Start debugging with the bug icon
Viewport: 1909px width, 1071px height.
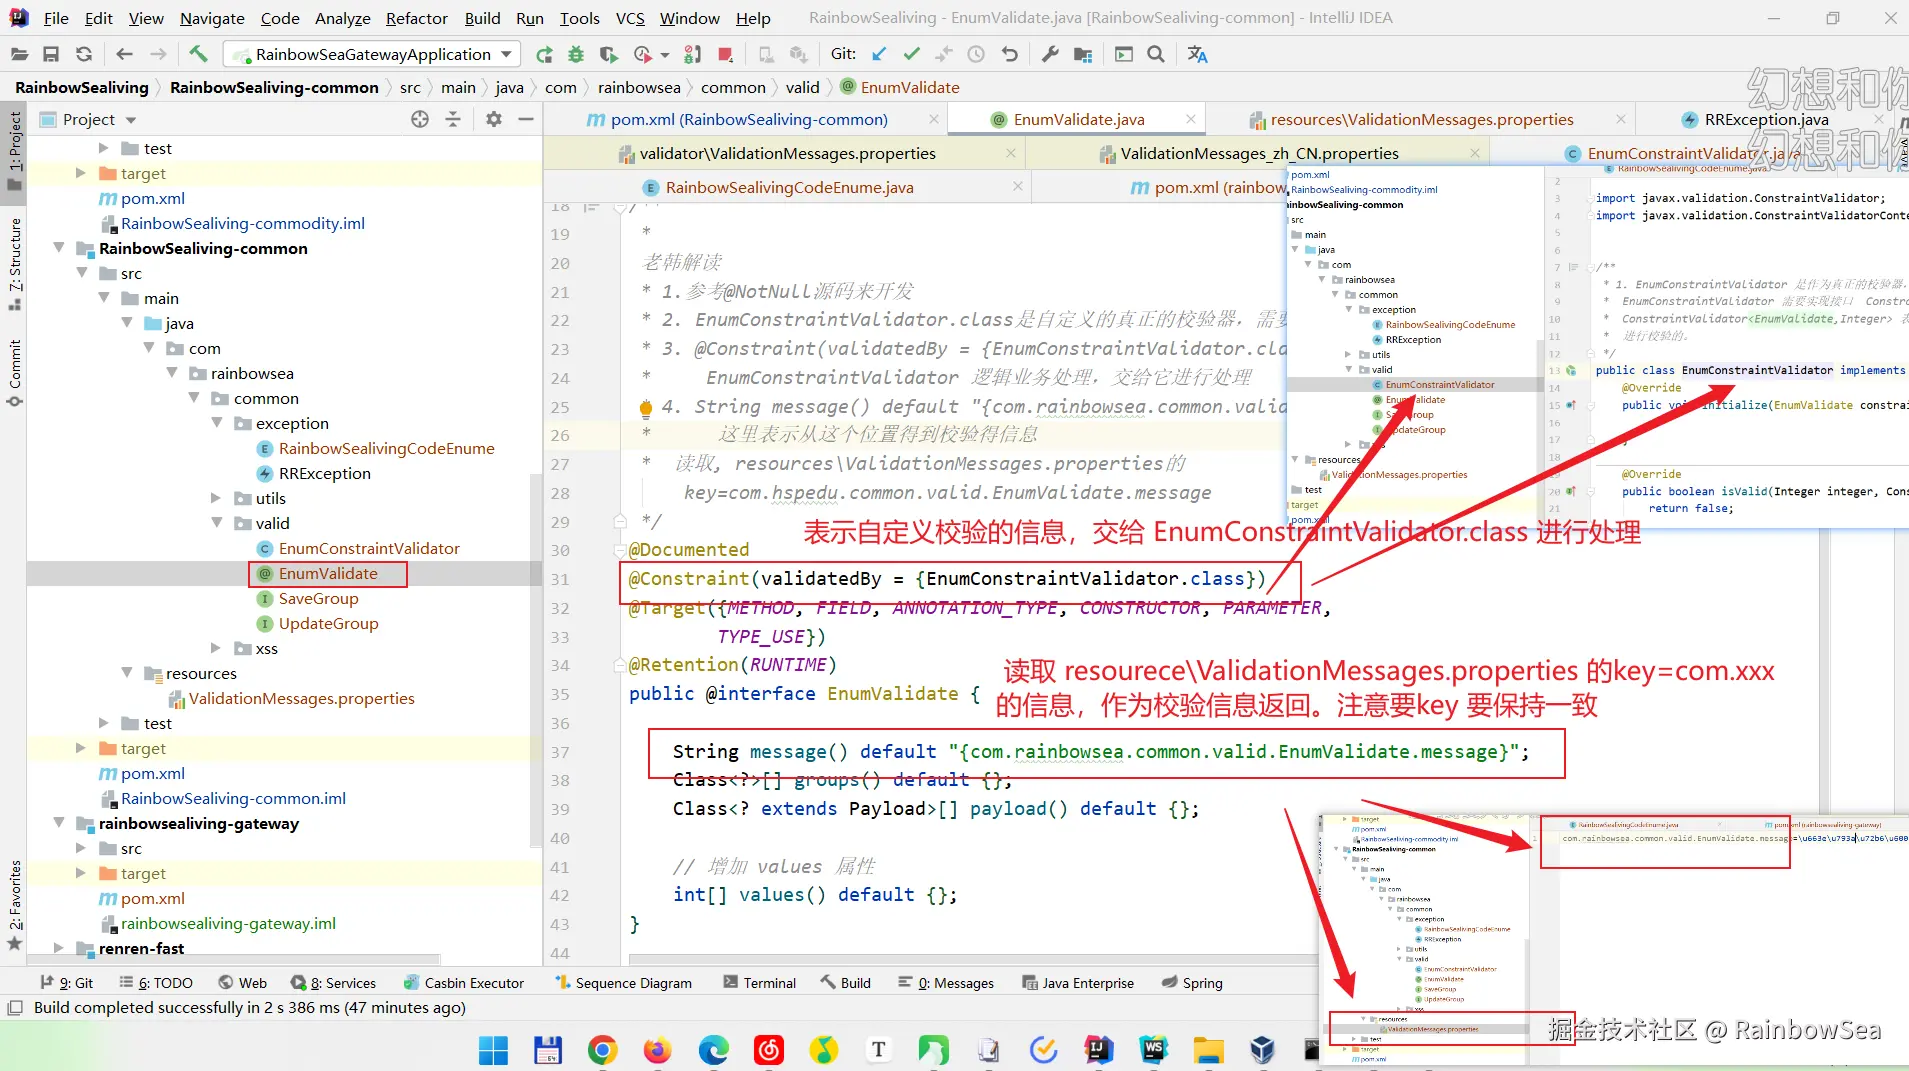(576, 54)
